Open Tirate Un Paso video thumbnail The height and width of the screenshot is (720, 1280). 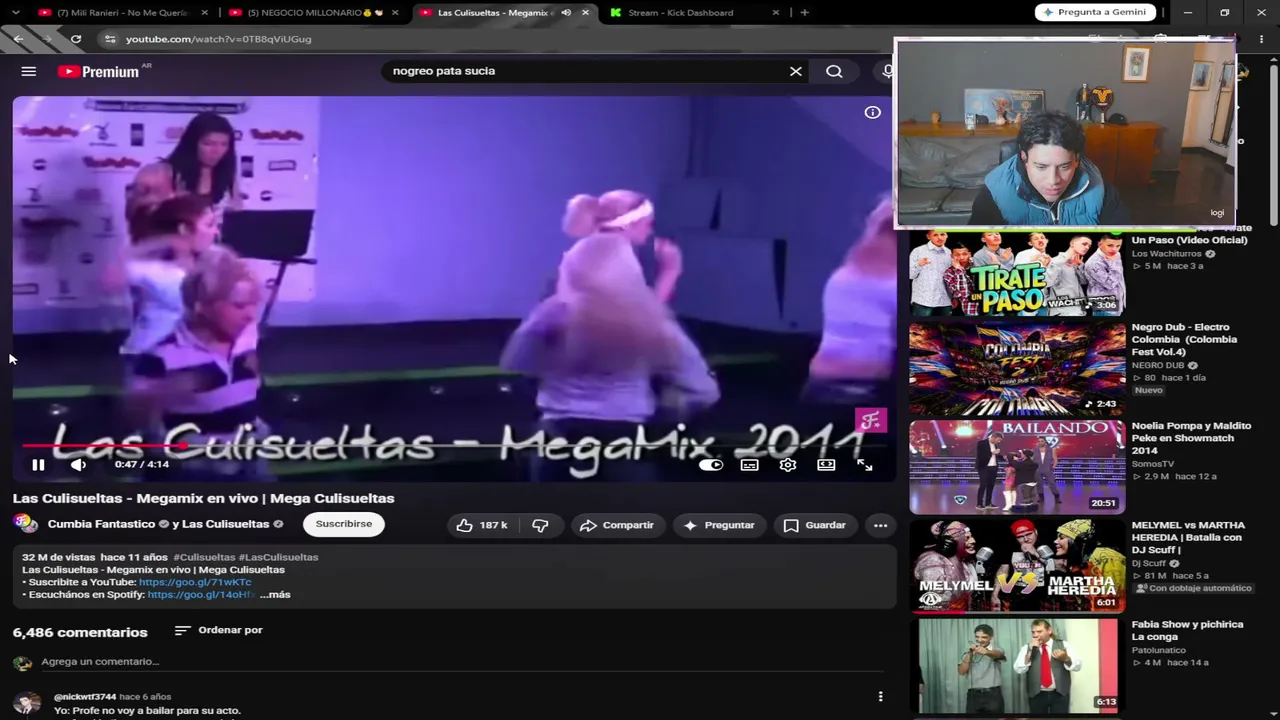coord(1017,273)
